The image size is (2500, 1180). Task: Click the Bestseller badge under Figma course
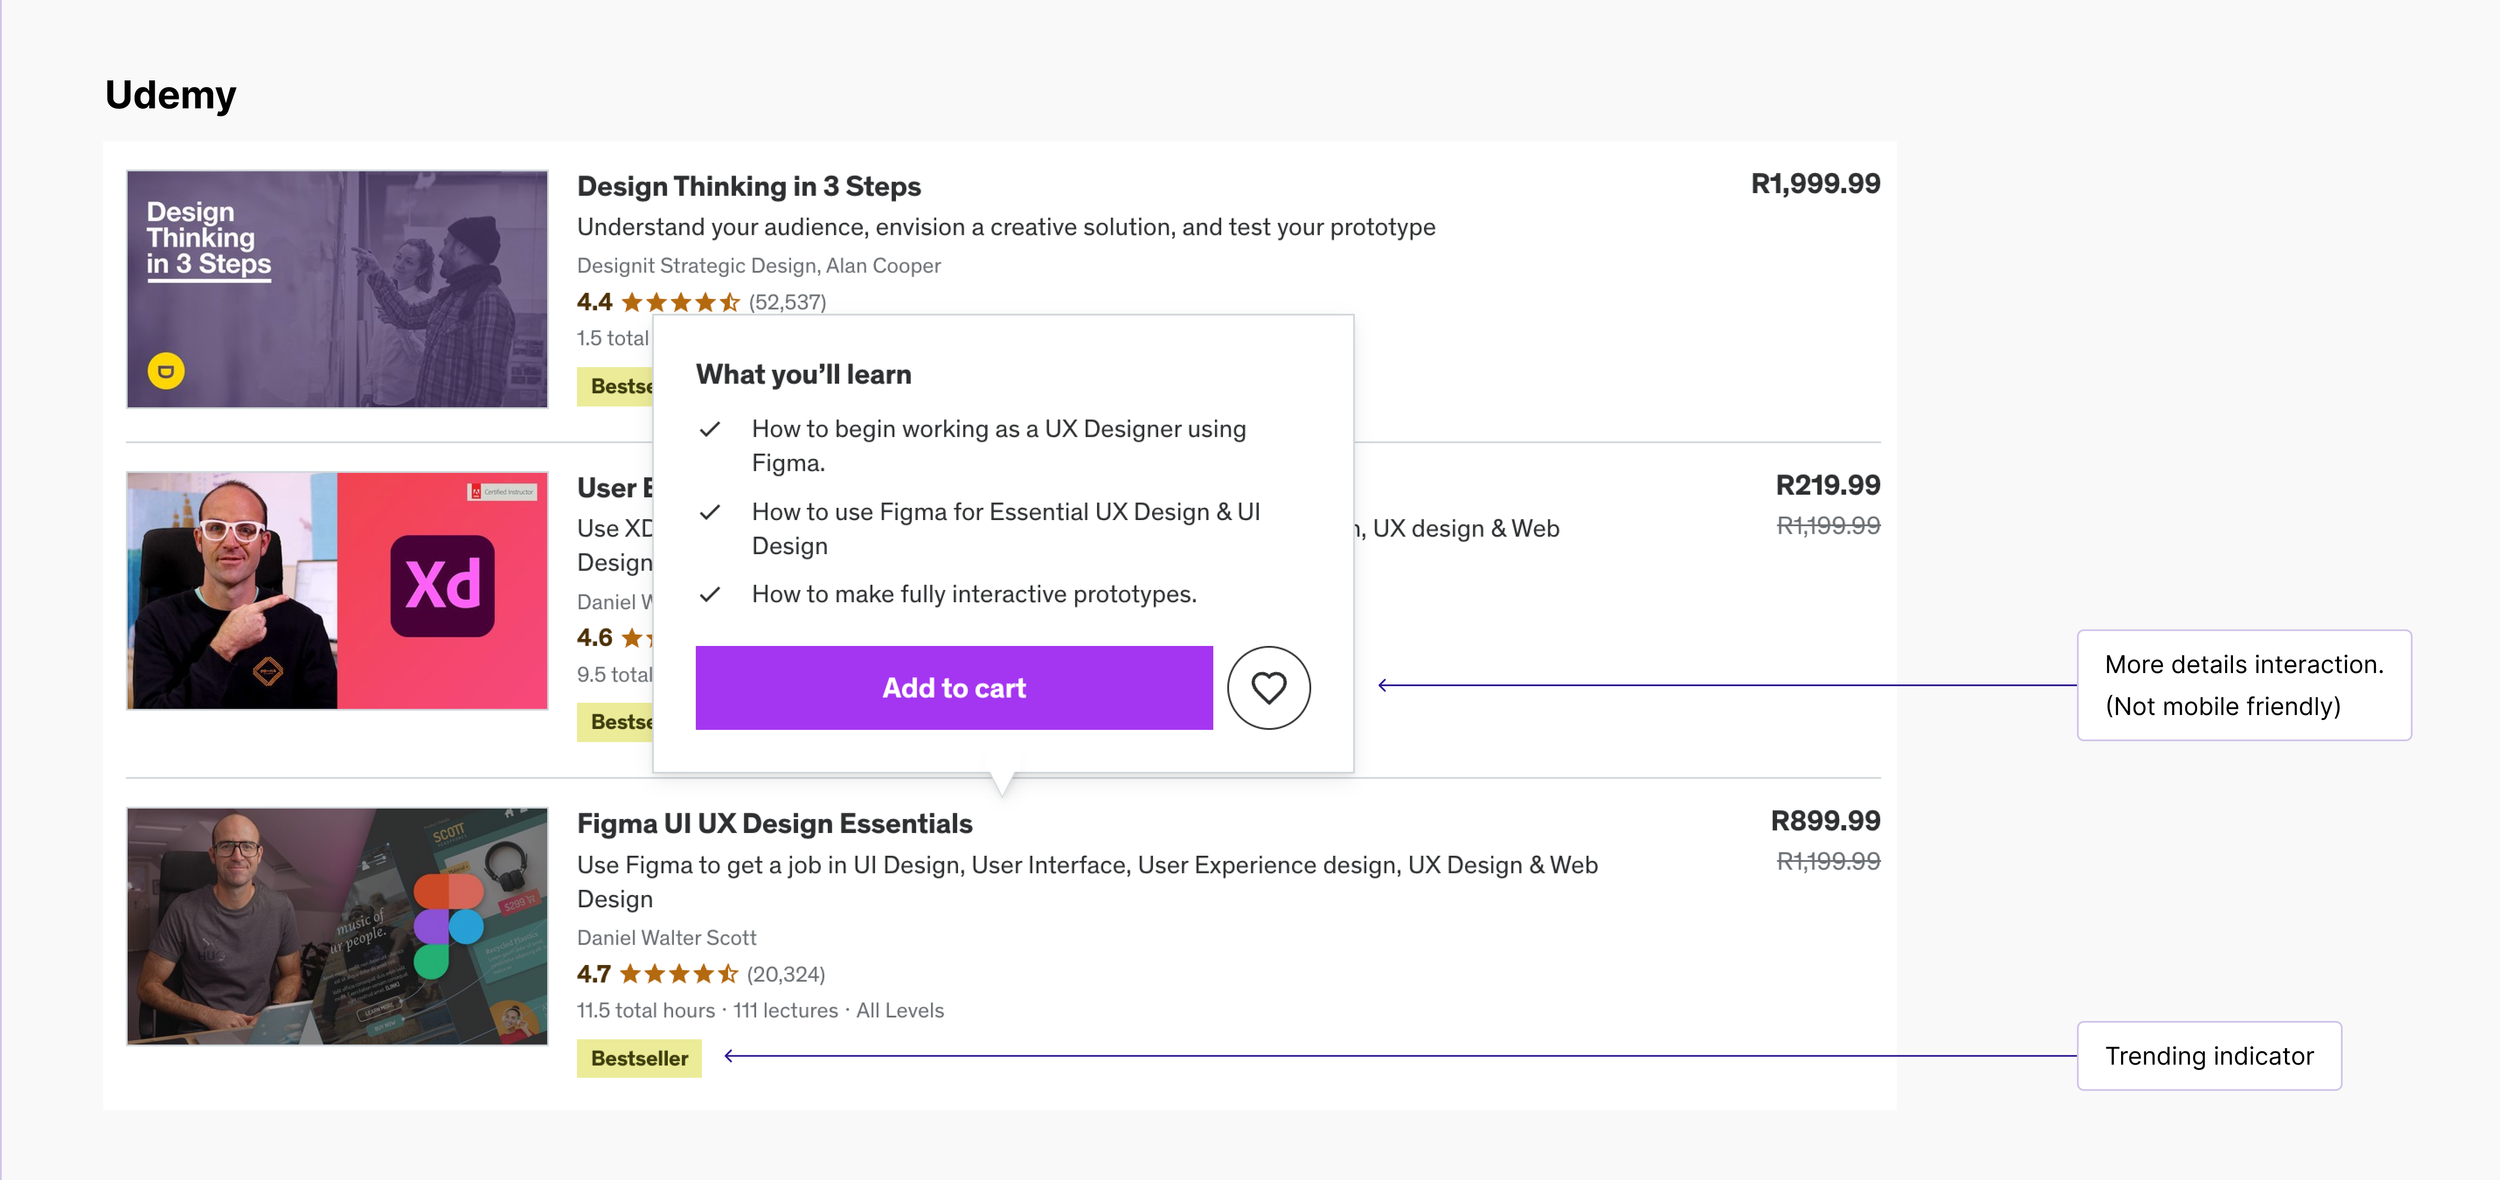click(x=639, y=1058)
